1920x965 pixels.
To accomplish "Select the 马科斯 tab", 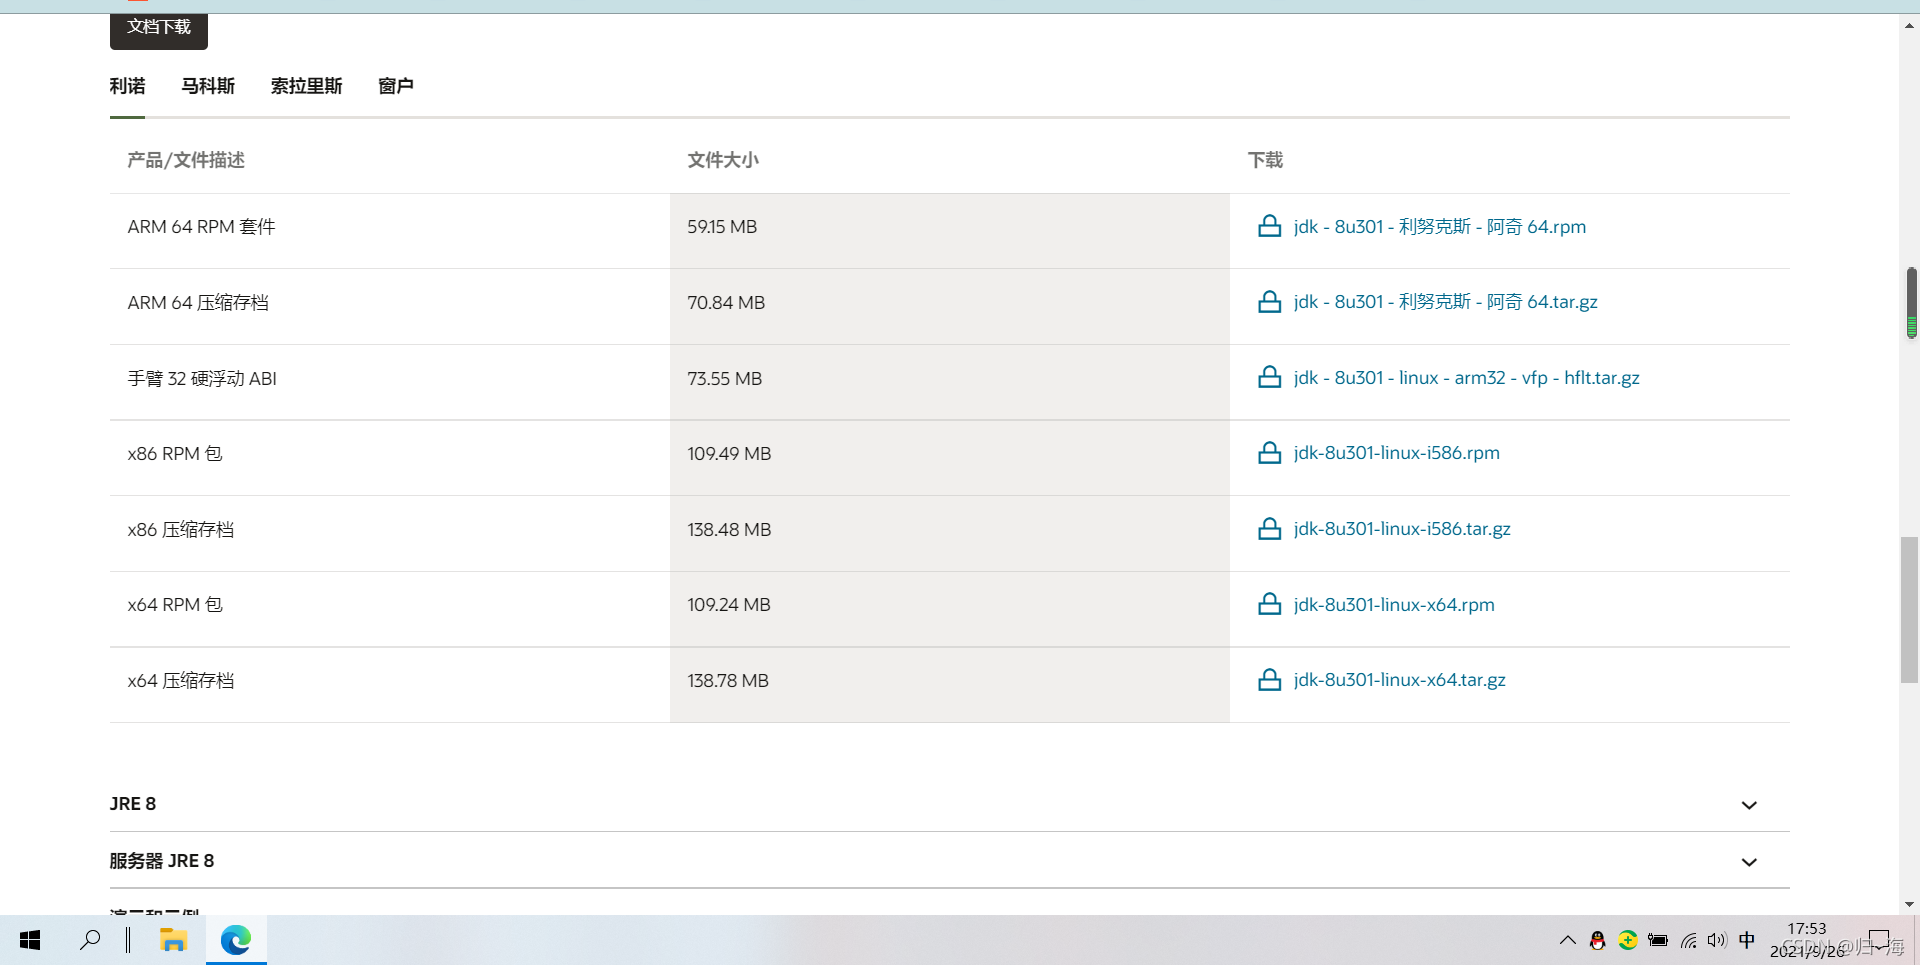I will tap(208, 86).
